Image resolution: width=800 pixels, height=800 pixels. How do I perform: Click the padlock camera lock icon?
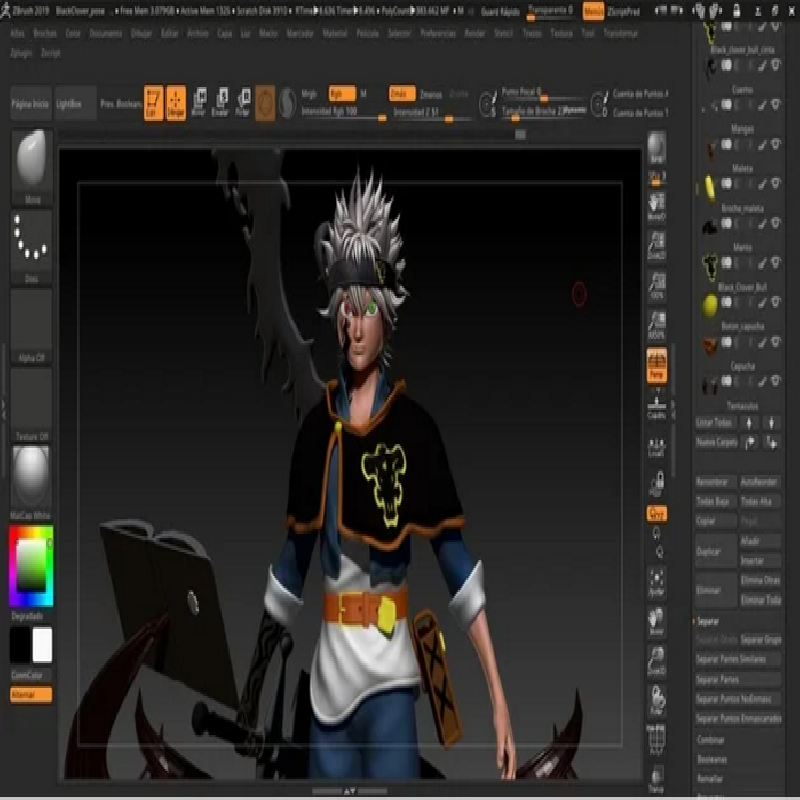[x=657, y=483]
